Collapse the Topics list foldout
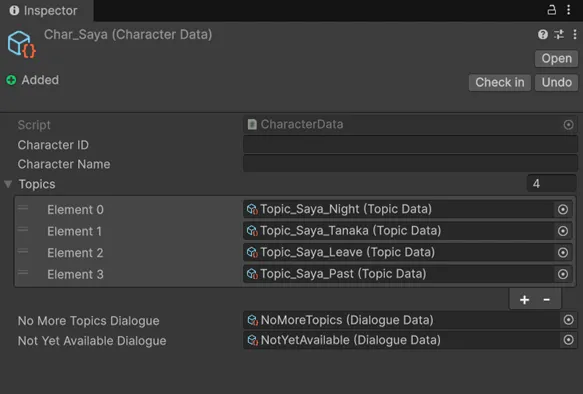Image resolution: width=583 pixels, height=394 pixels. [x=8, y=184]
